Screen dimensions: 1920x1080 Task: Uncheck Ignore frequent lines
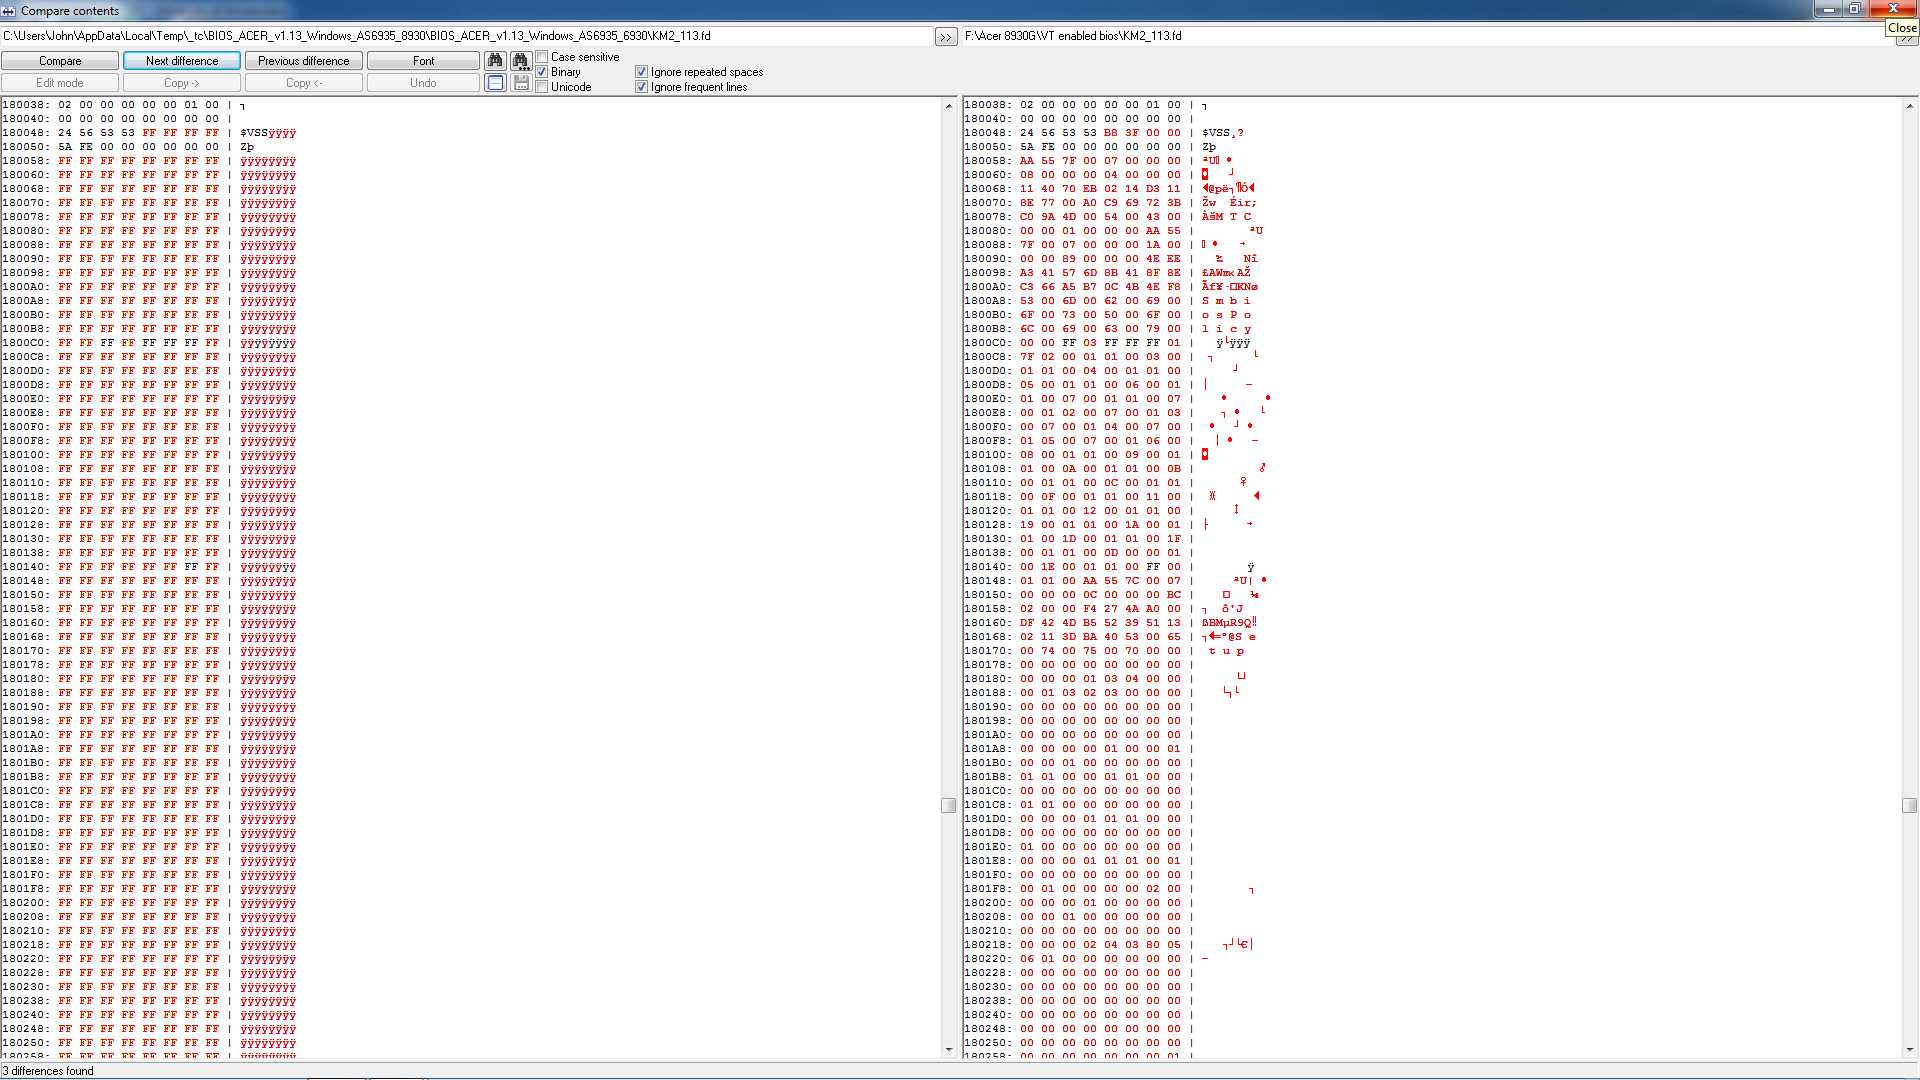[642, 87]
